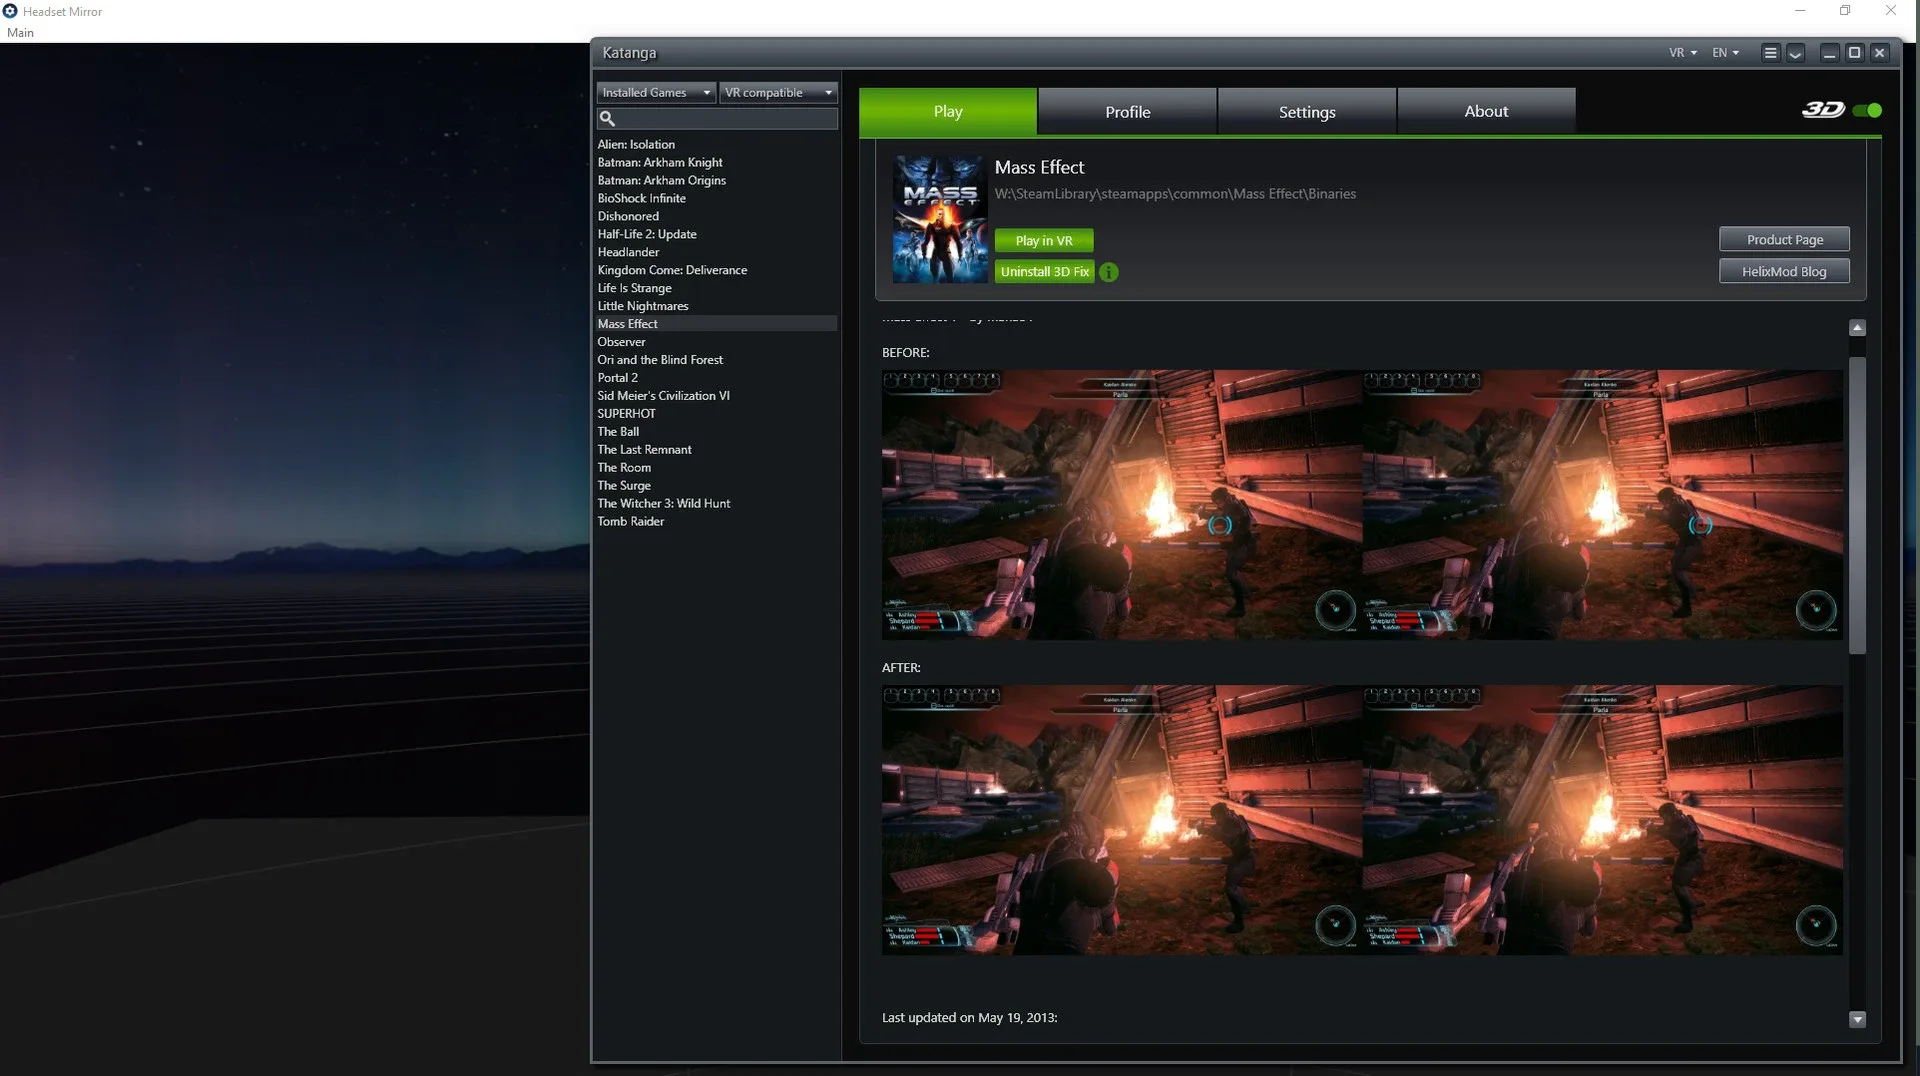Click the scrollbar down arrow in description
Screen dimensions: 1920x1076
1857,1020
